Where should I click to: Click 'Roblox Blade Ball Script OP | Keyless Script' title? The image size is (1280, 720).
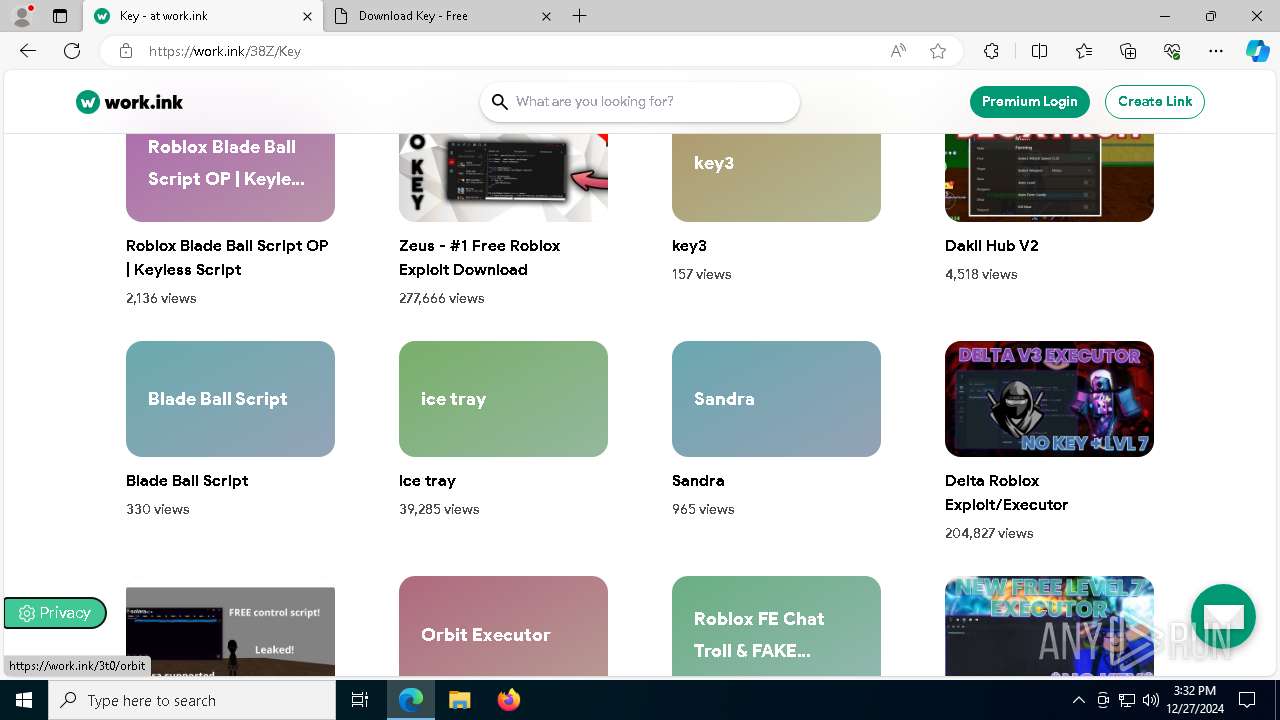[227, 258]
